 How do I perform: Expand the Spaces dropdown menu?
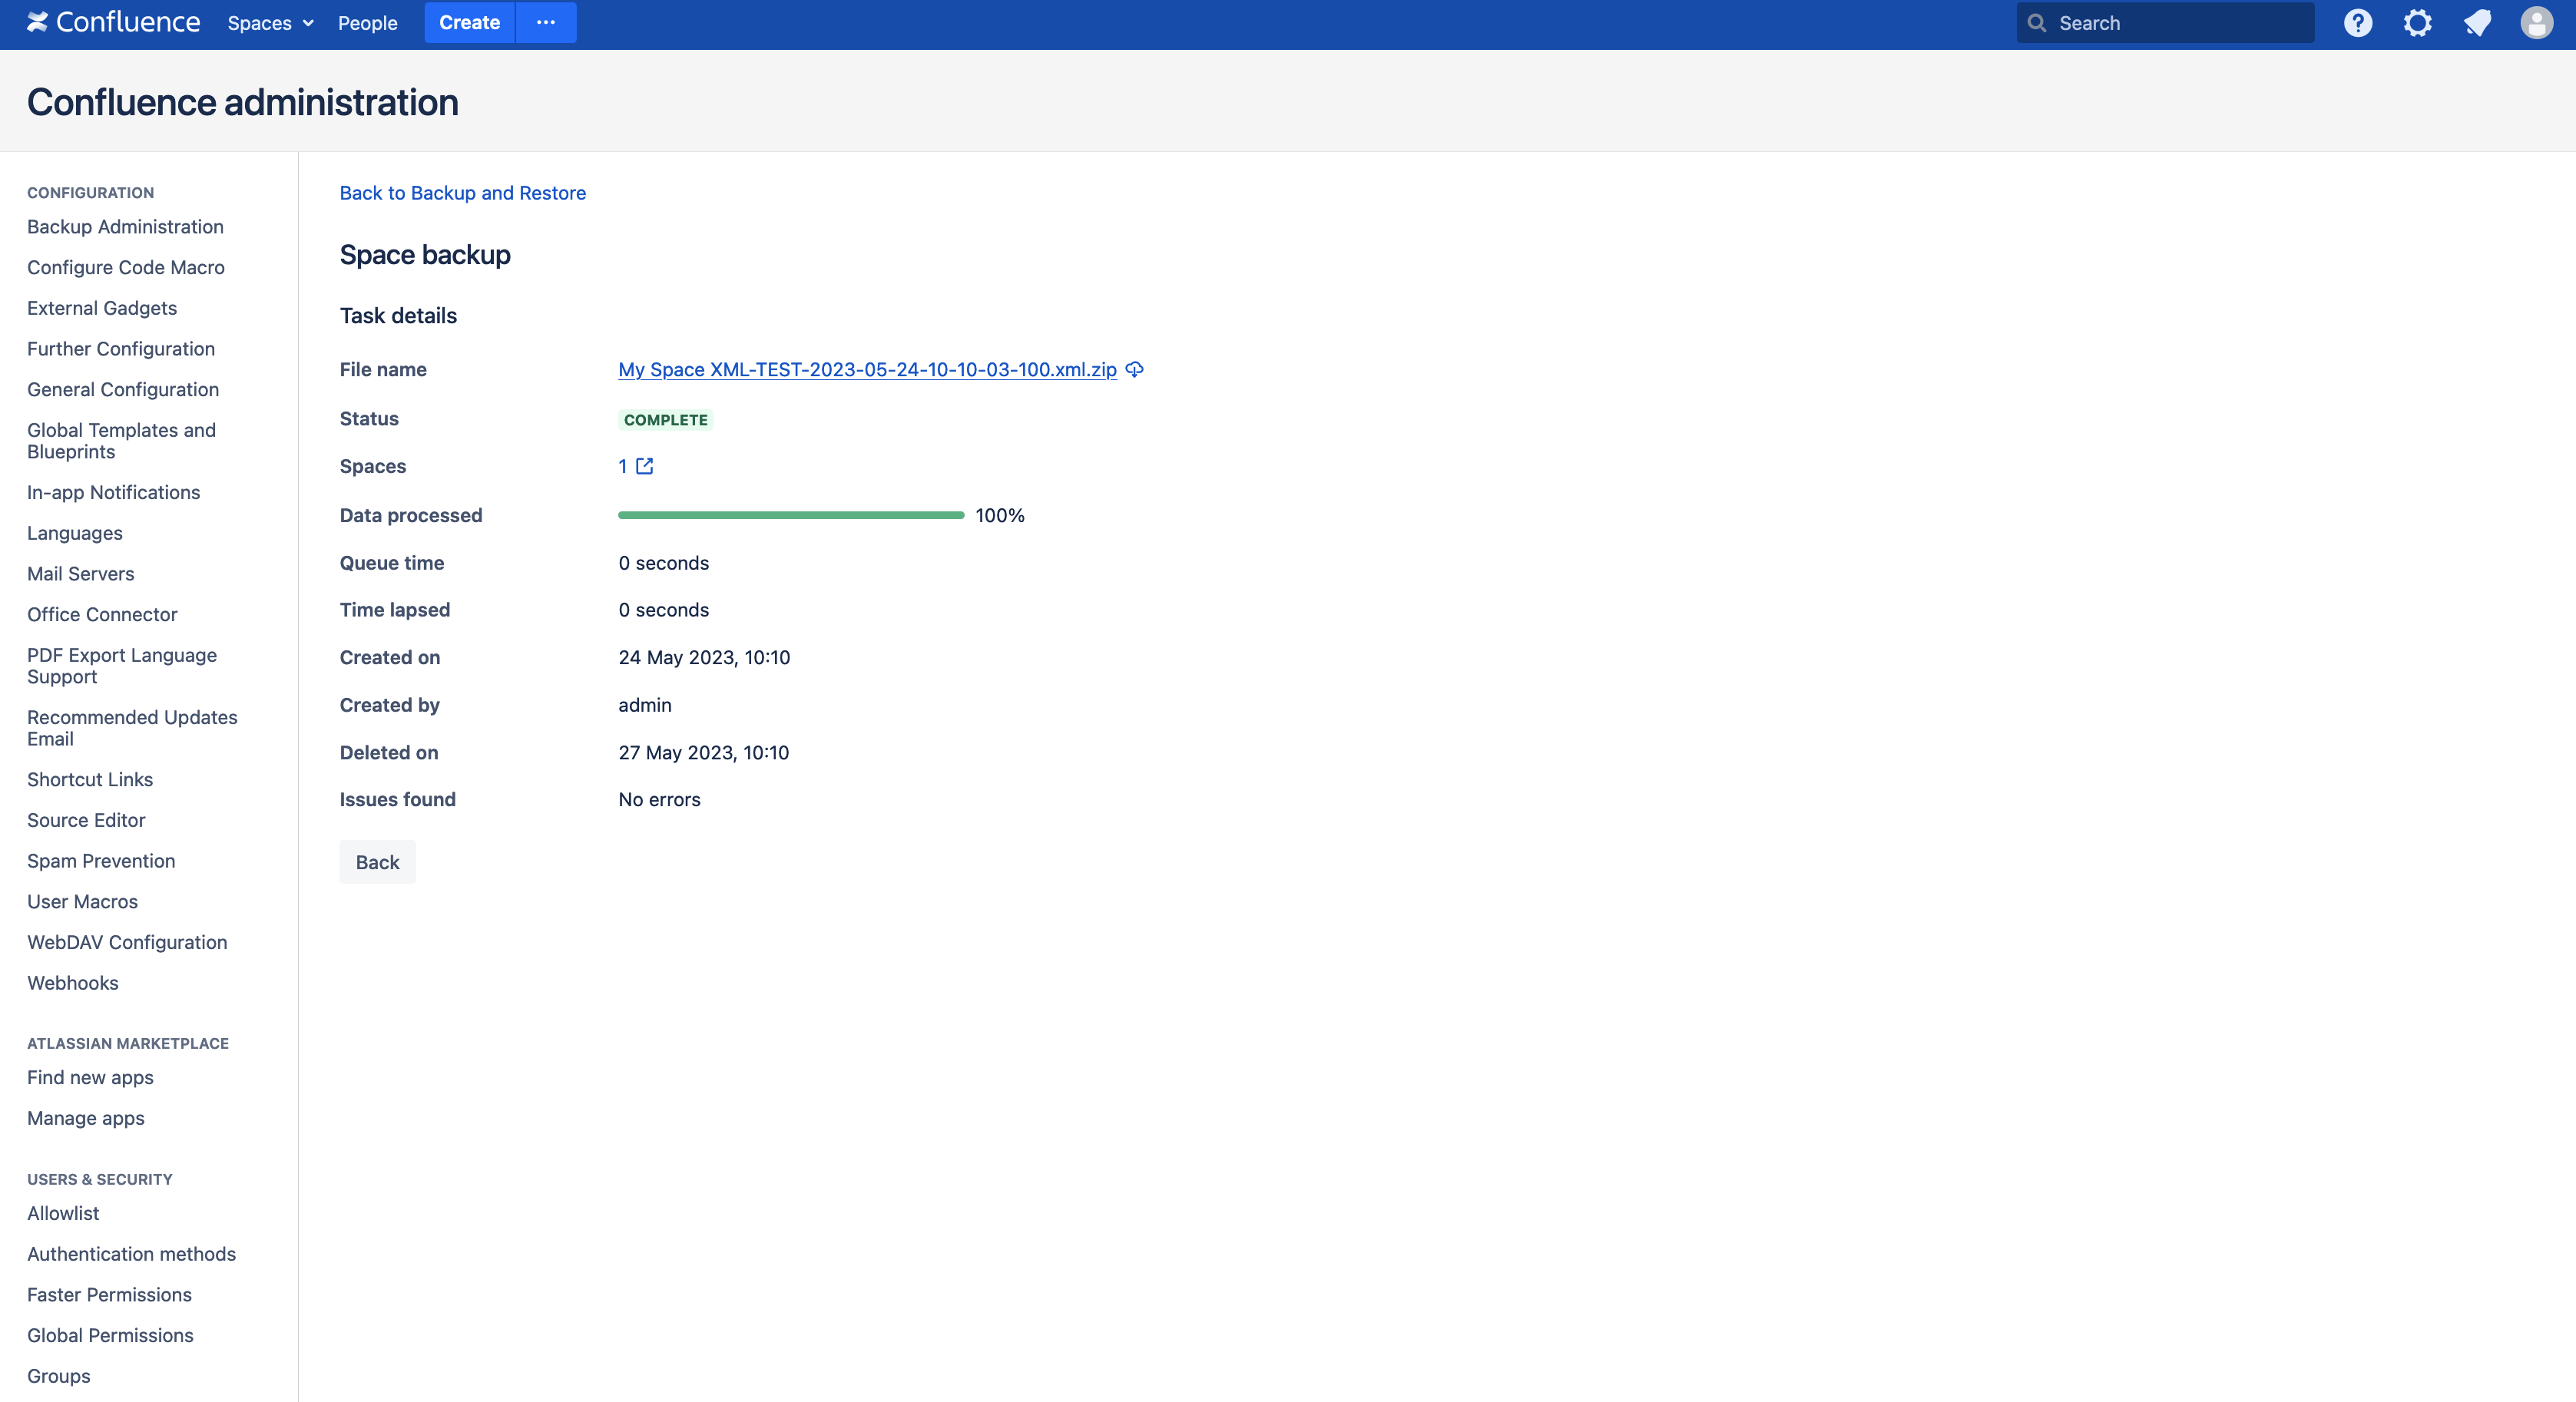coord(270,23)
